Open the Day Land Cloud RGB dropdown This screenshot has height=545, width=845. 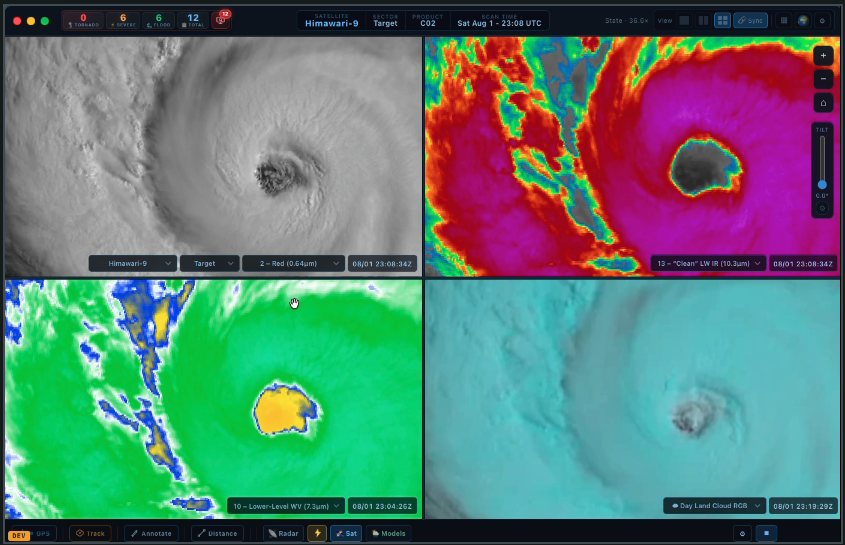click(715, 506)
